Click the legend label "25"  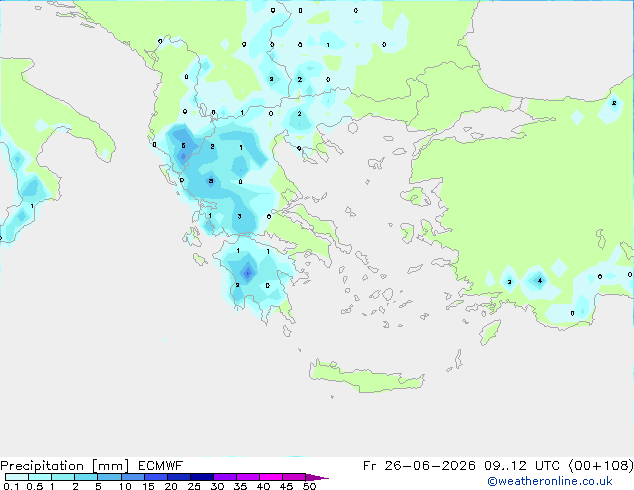194,486
